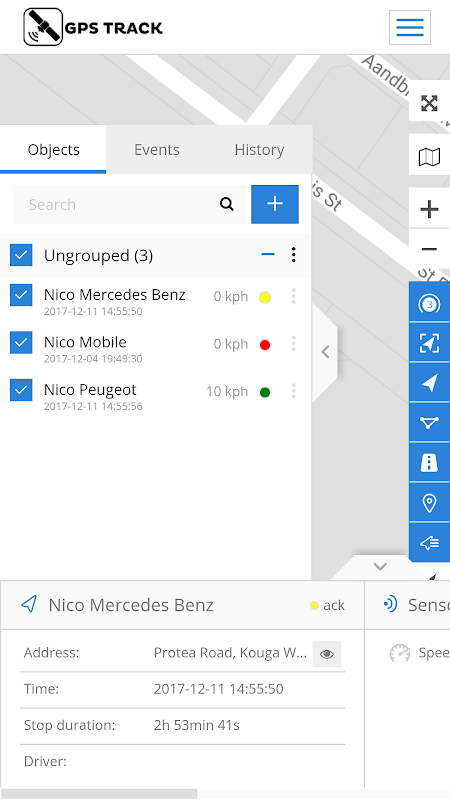Open the map layers selector

(x=429, y=157)
